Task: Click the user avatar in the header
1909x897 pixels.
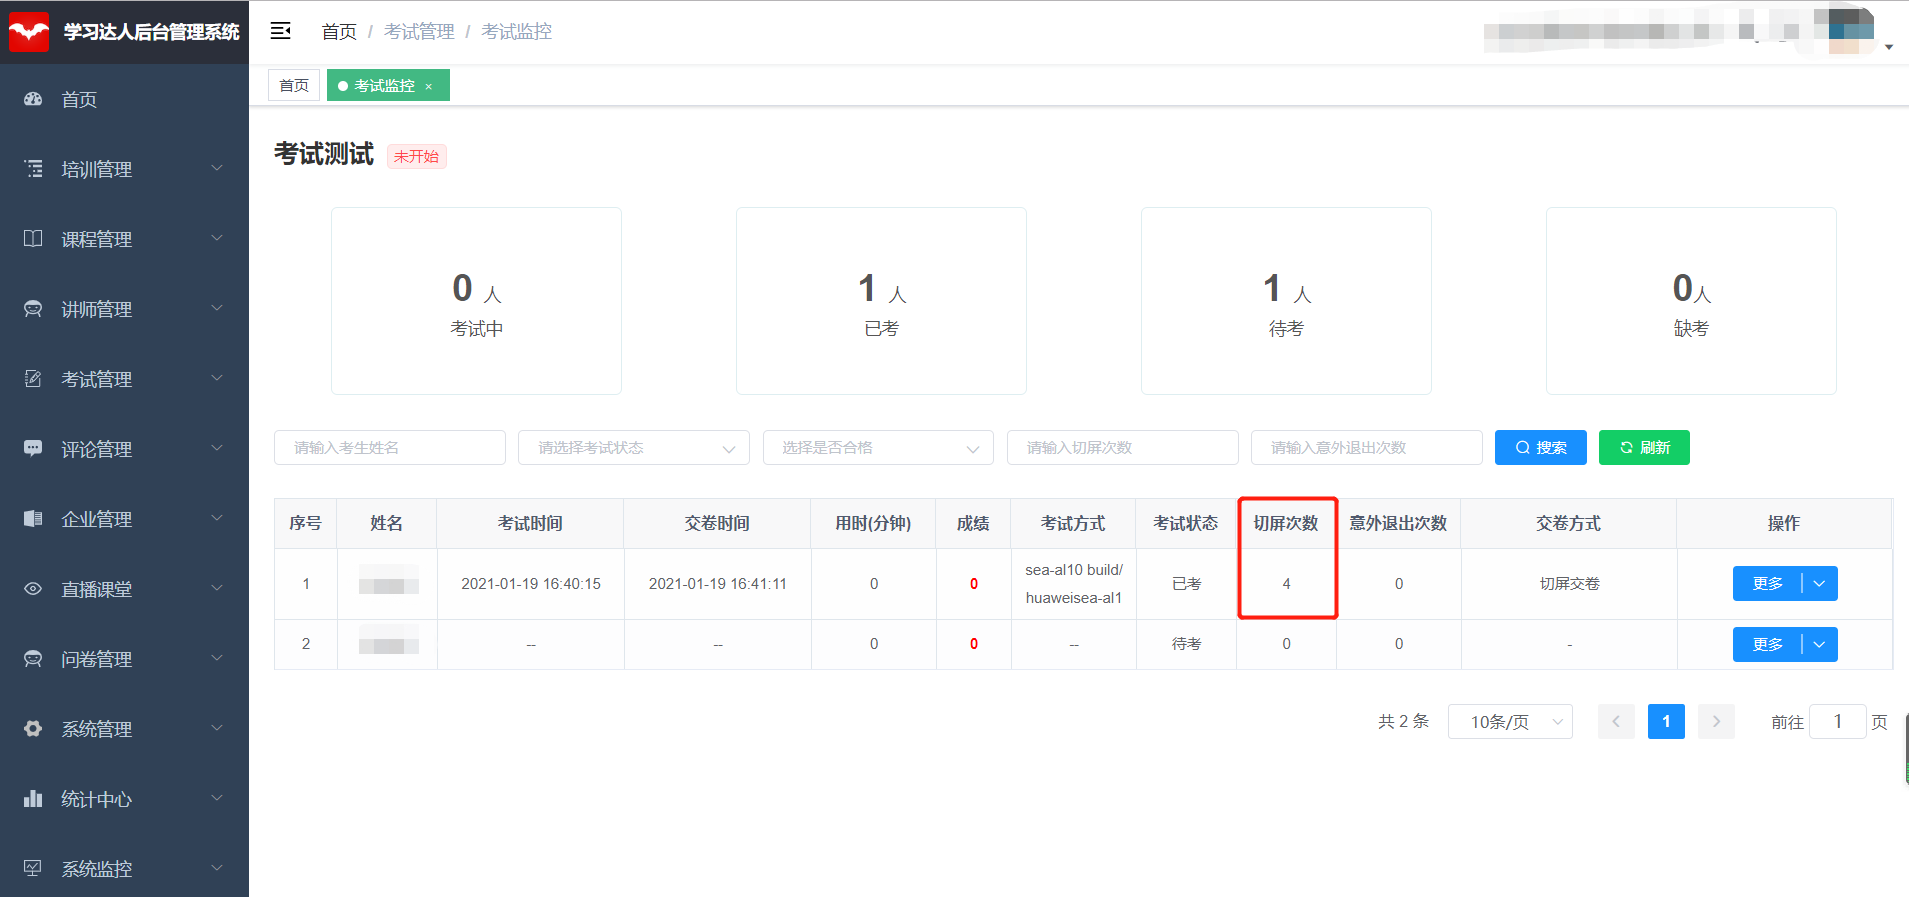Action: click(1851, 30)
